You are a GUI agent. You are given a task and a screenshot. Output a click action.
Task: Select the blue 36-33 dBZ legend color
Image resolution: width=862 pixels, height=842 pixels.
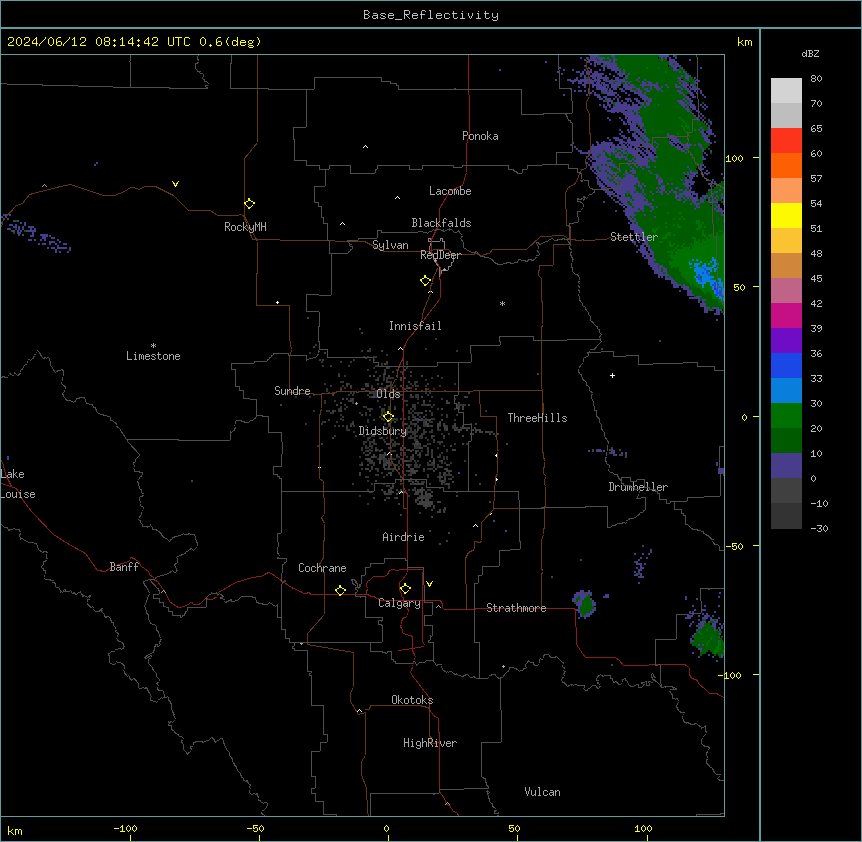[786, 365]
